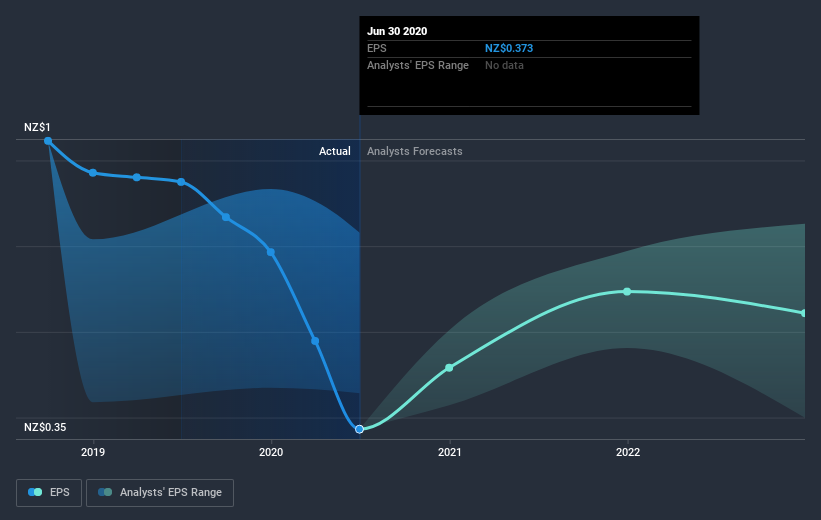Select the 2022 forecast data point
This screenshot has width=821, height=520.
(627, 292)
